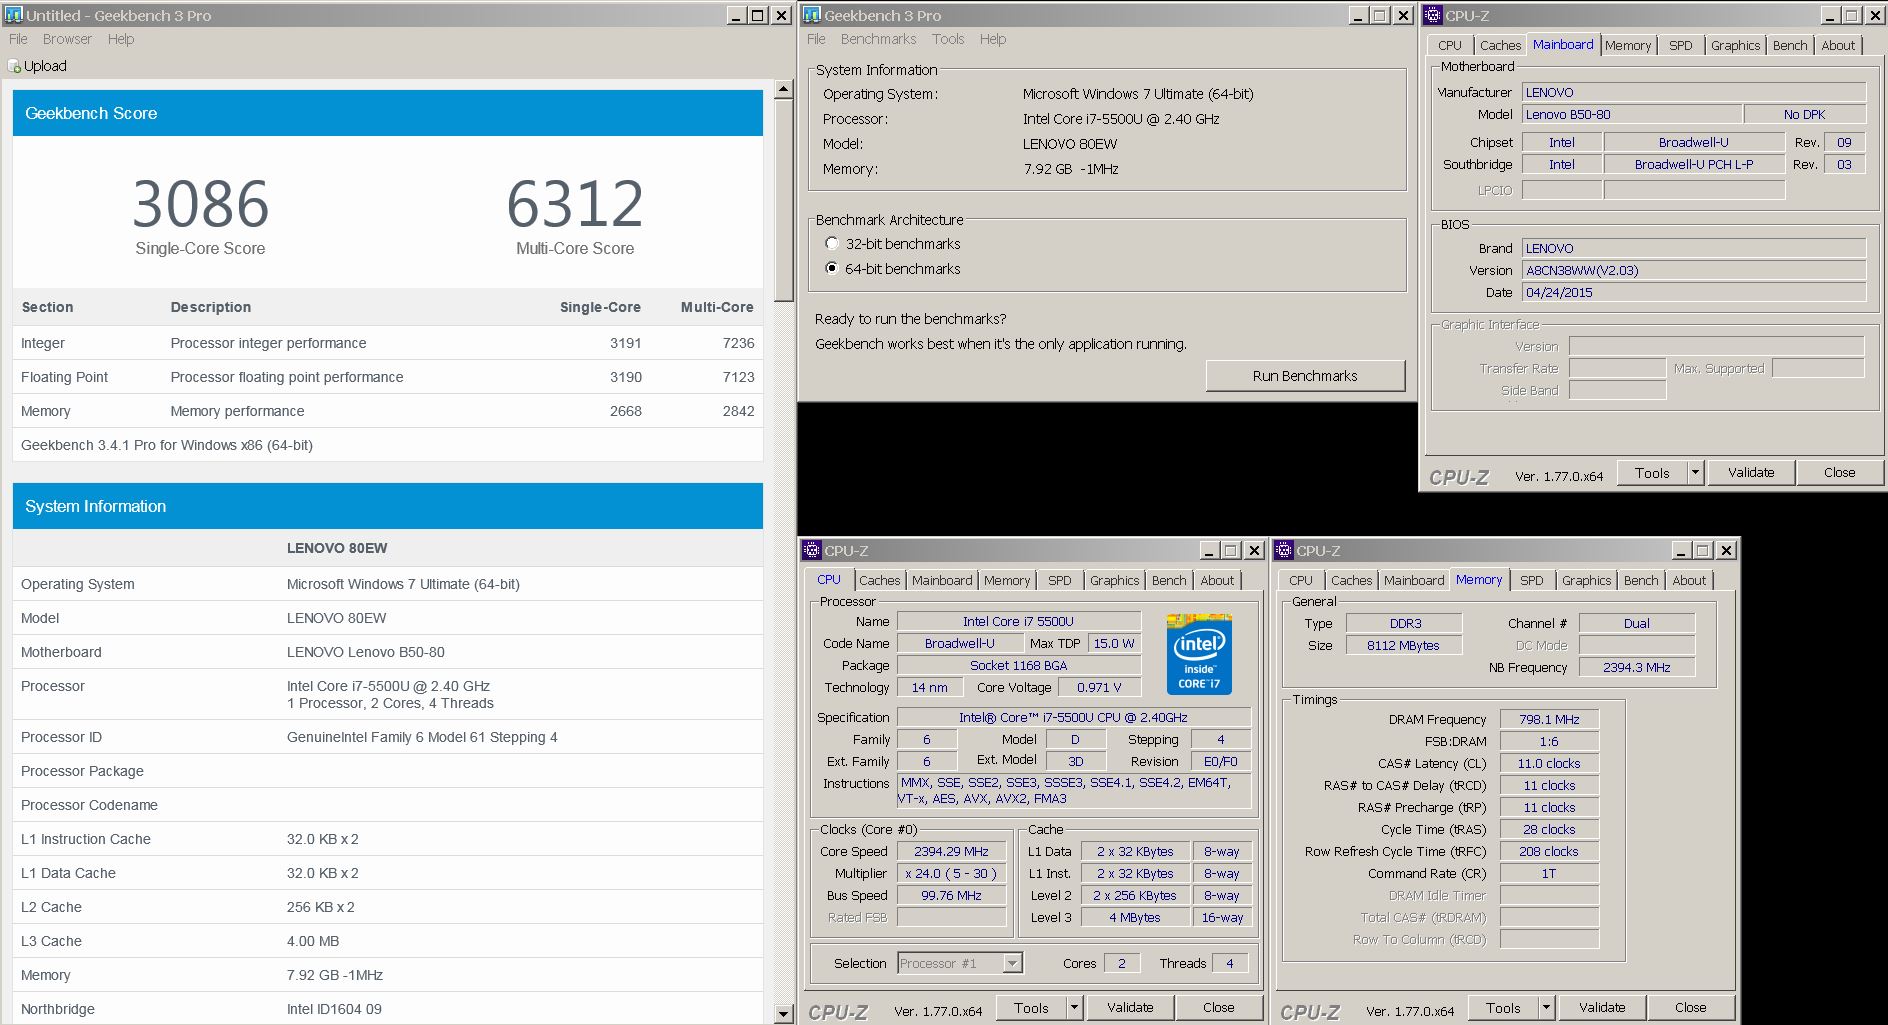Click the Memory performance row in score table
Viewport: 1888px width, 1025px height.
388,411
